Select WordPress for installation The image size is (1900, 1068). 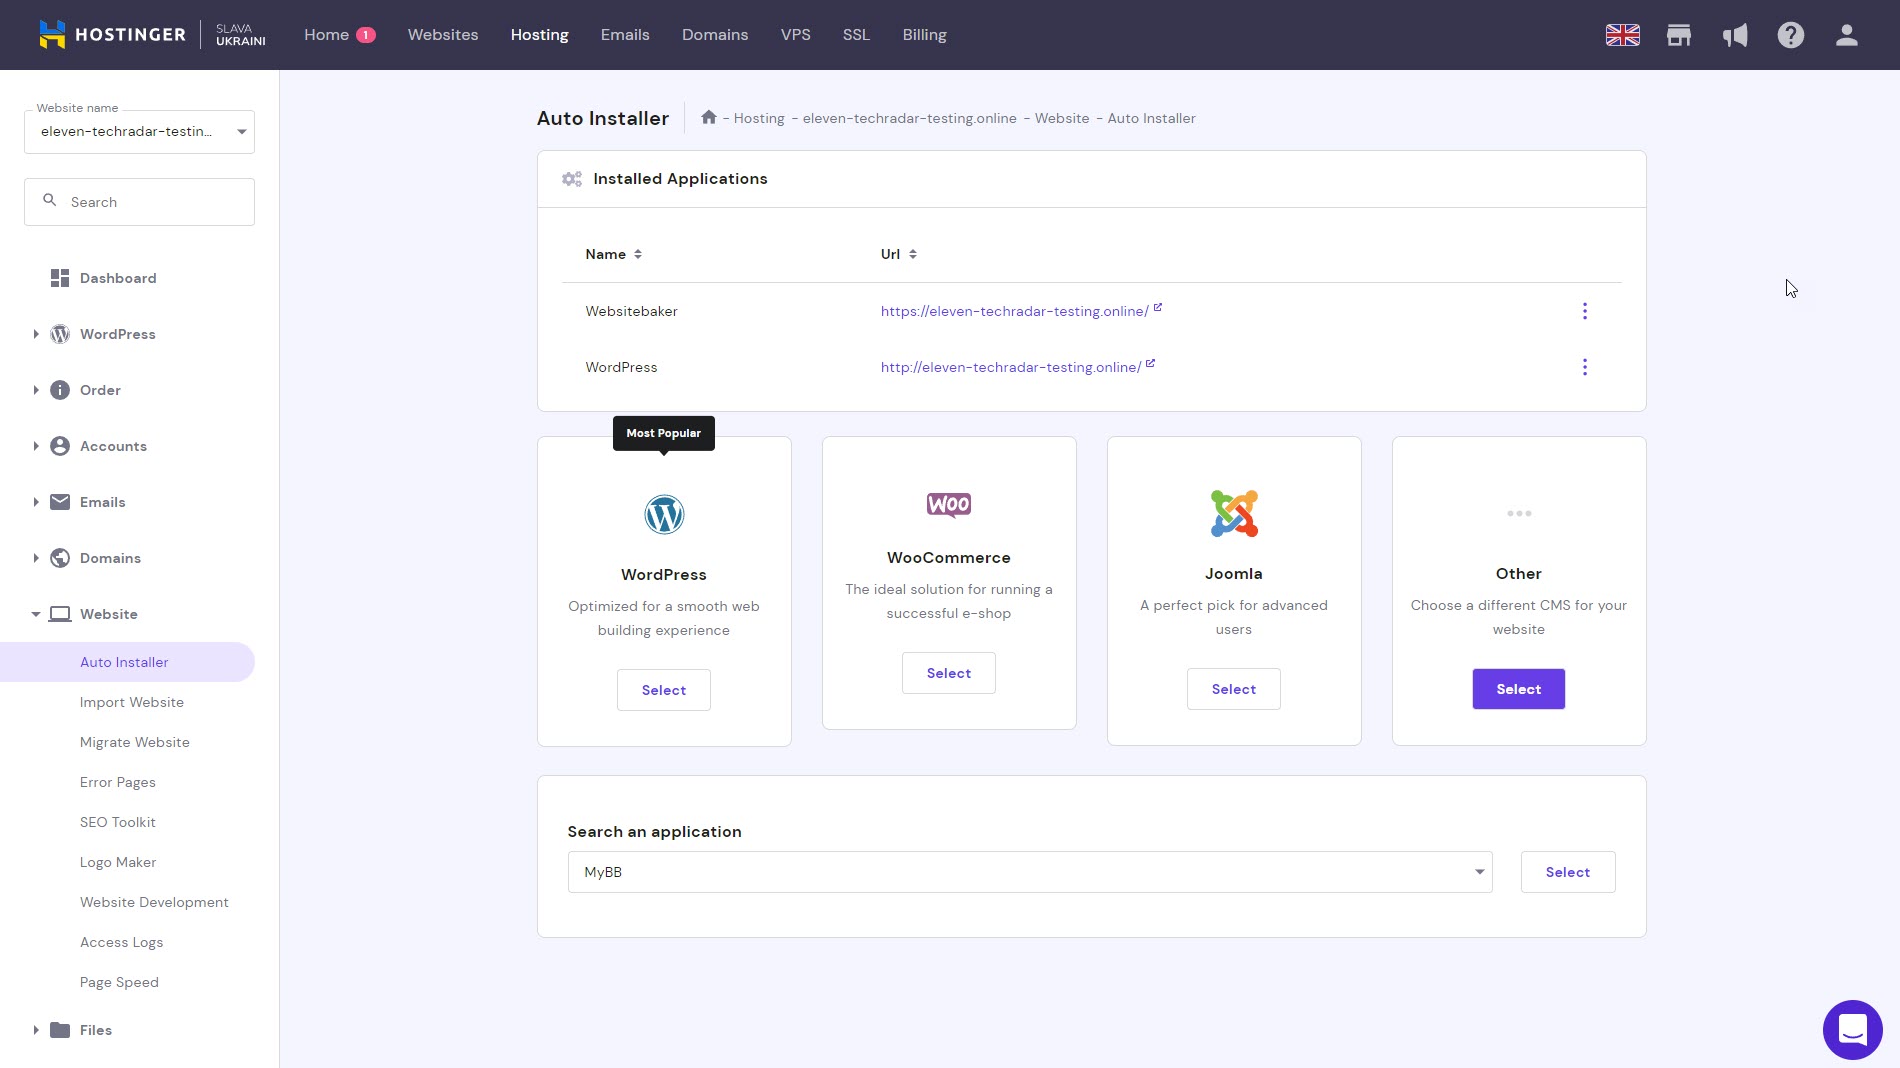[664, 690]
